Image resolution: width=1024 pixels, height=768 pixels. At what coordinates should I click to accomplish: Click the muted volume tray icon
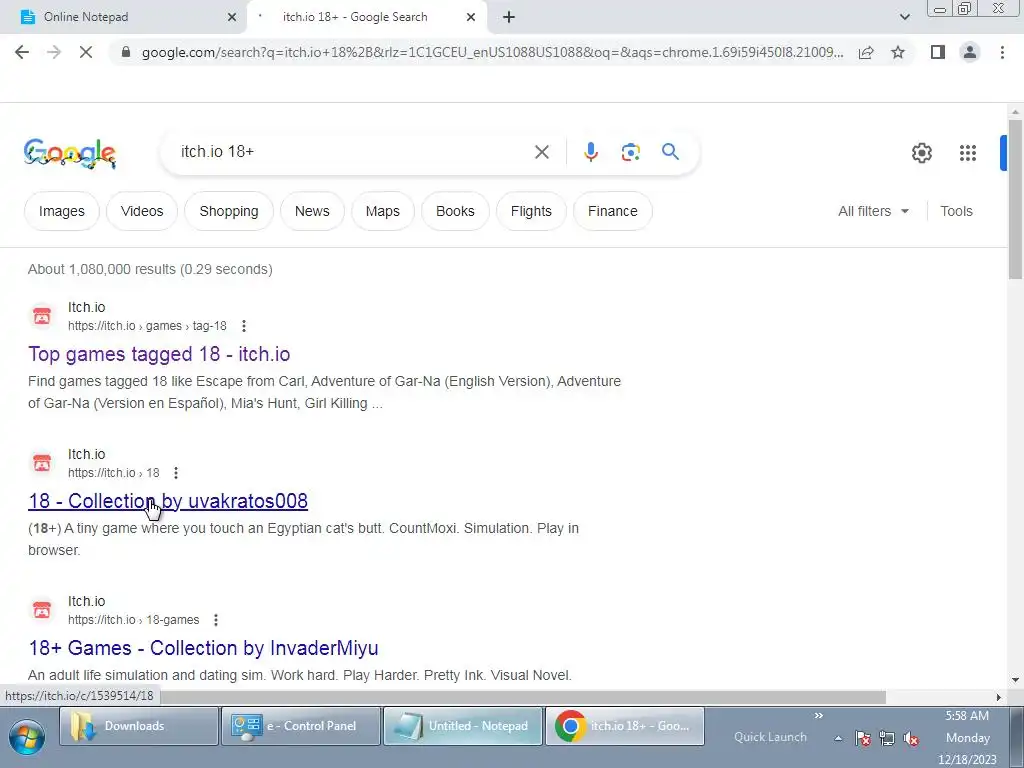click(x=911, y=739)
